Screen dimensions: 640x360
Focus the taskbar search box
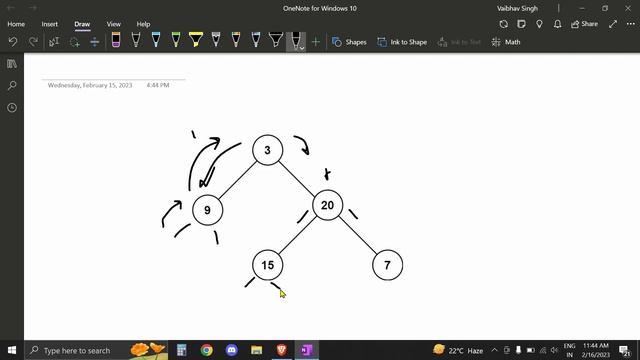(x=96, y=350)
